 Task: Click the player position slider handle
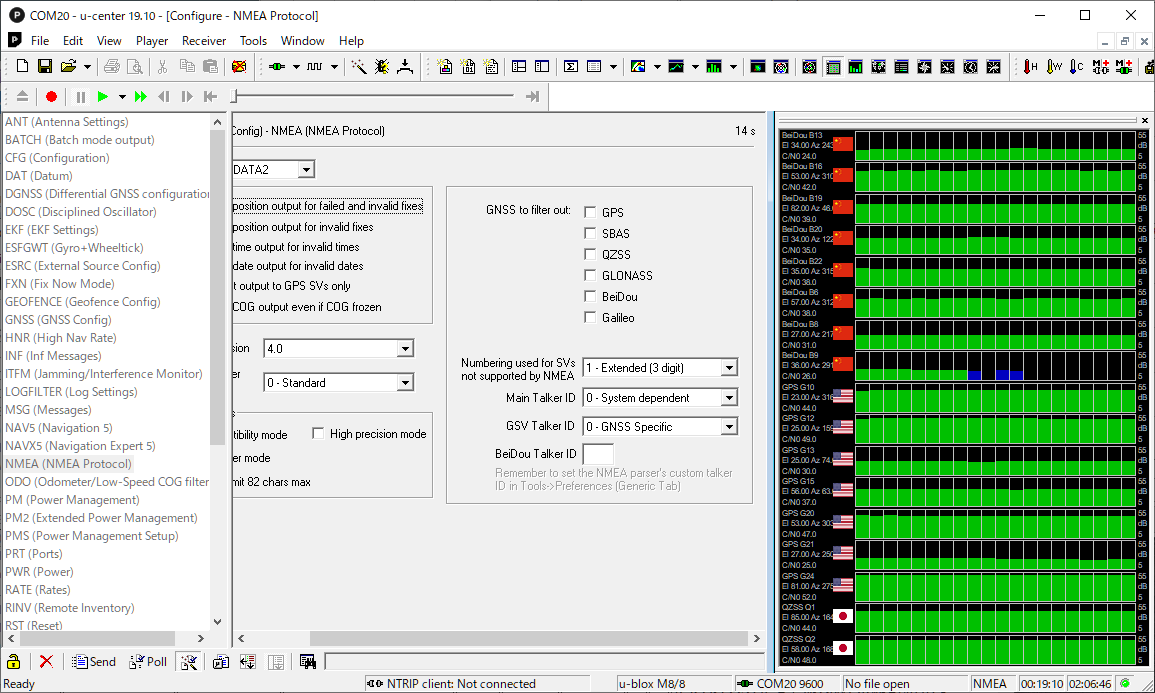[234, 96]
